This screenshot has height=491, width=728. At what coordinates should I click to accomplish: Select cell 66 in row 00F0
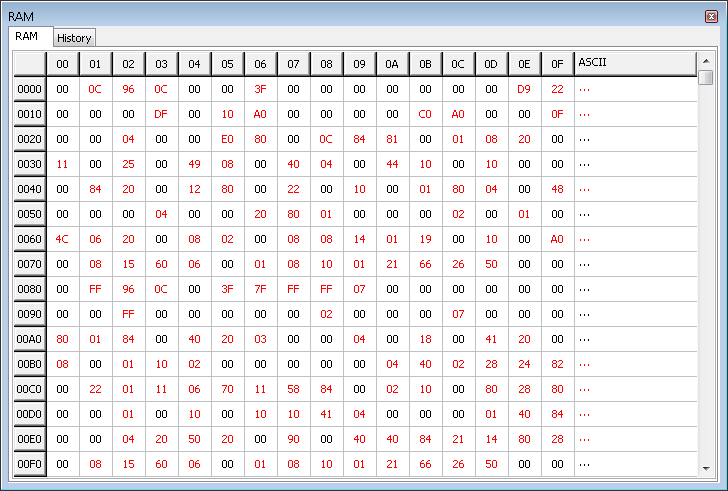425,465
